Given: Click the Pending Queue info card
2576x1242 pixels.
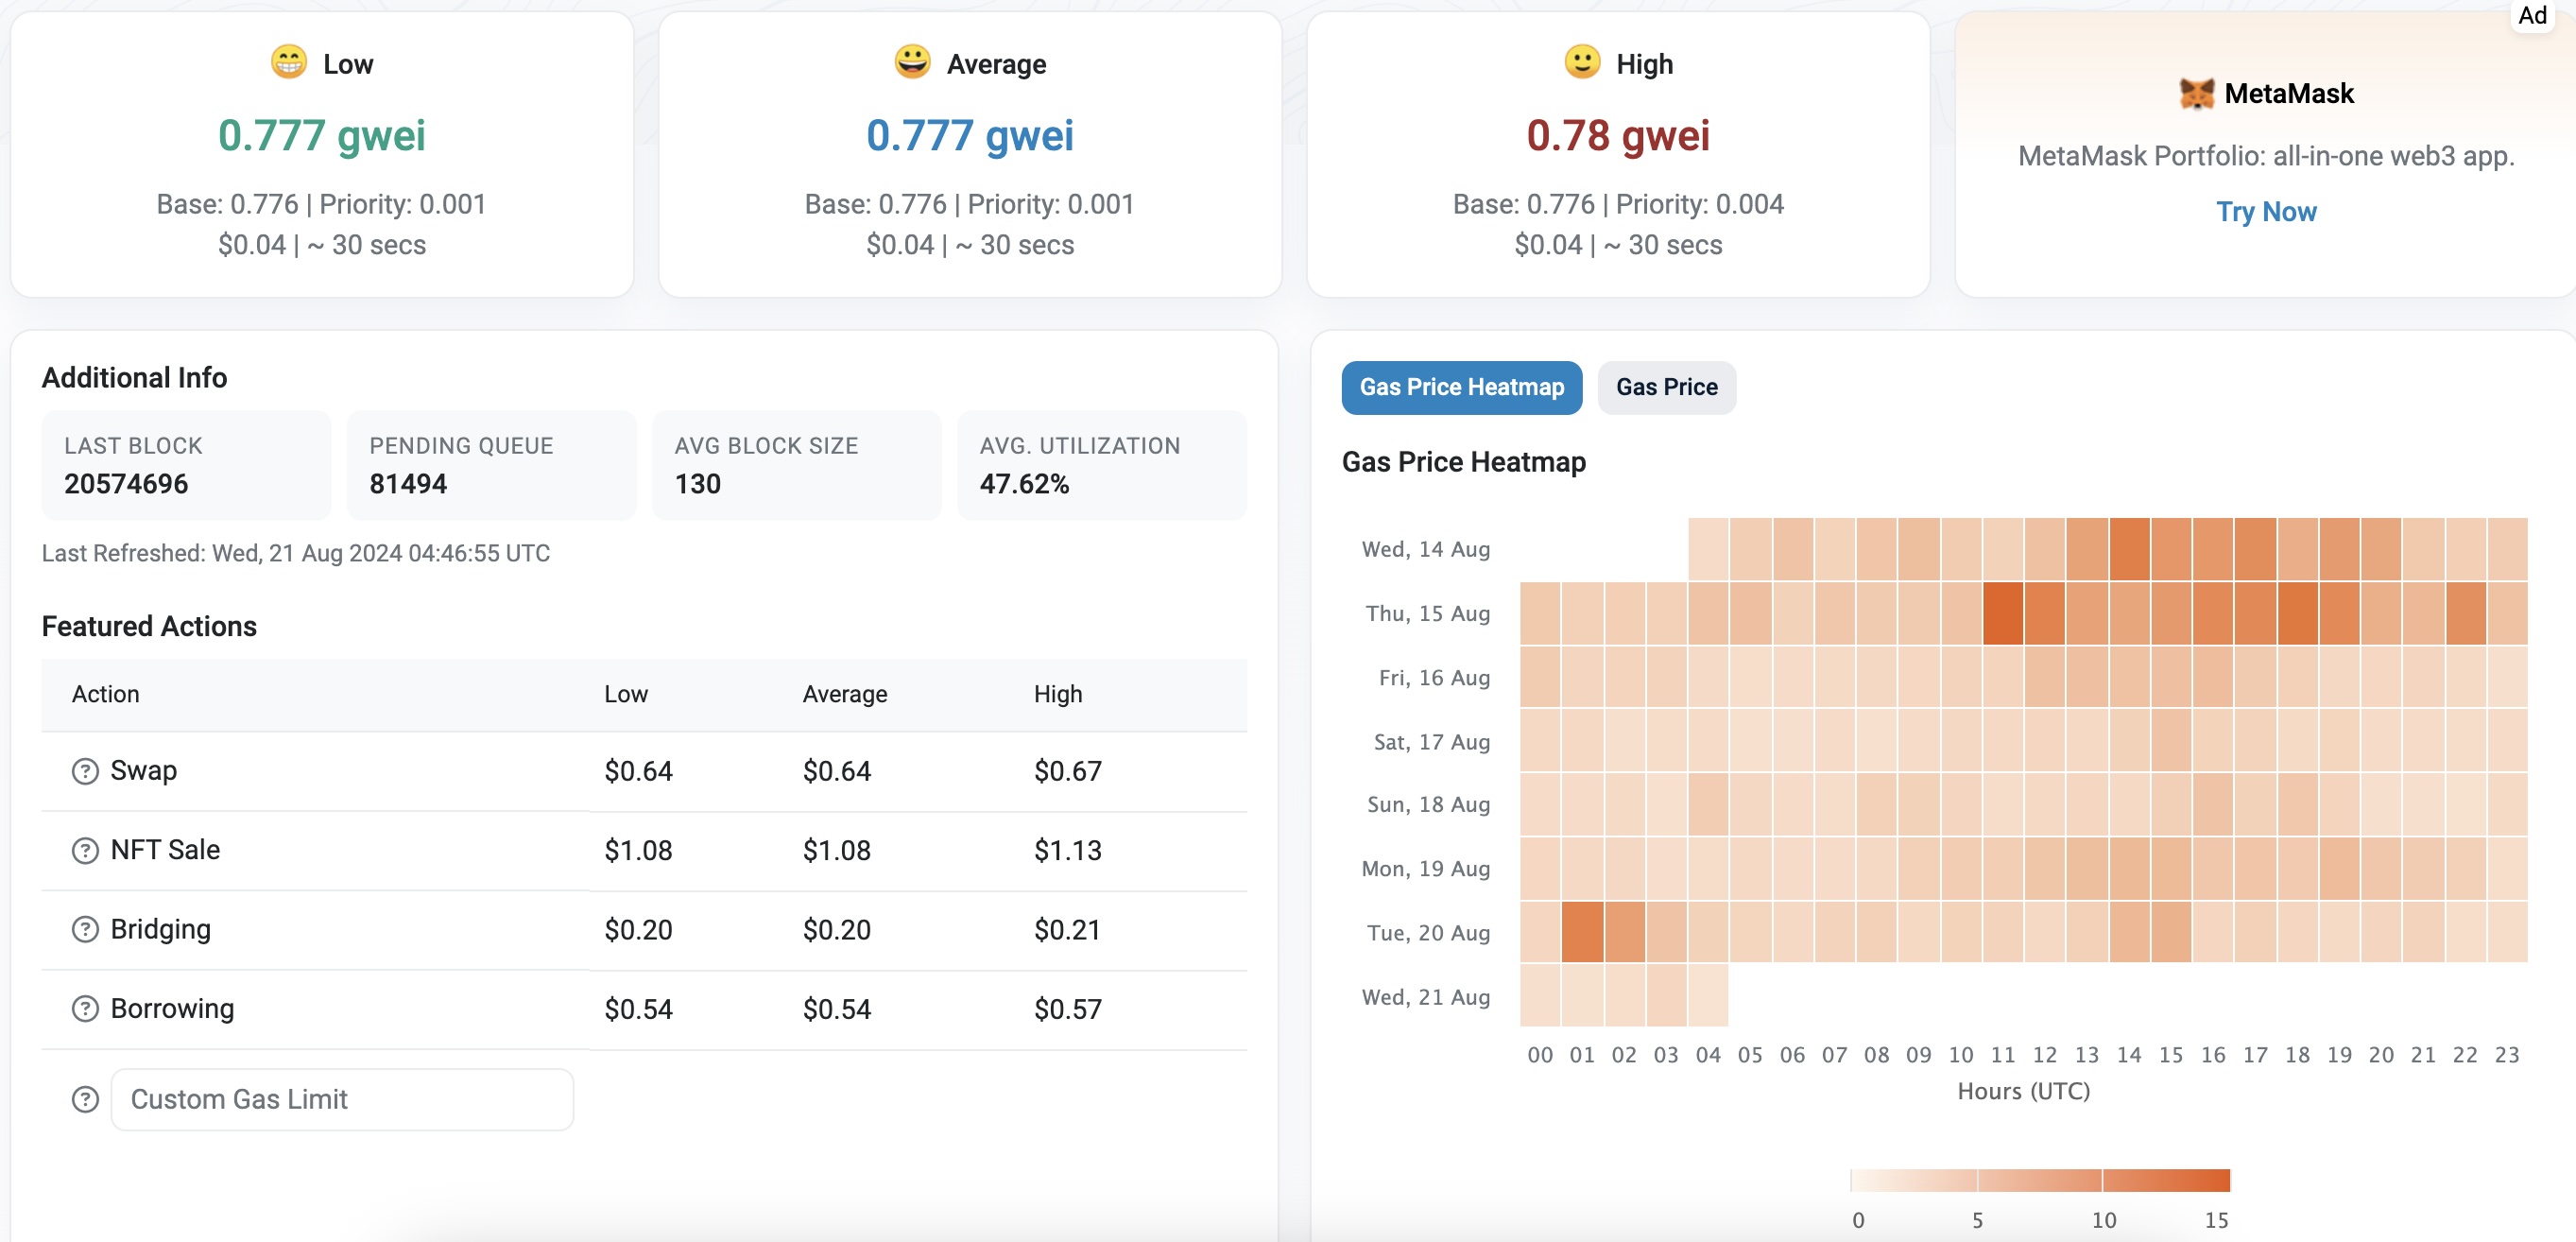Looking at the screenshot, I should tap(491, 465).
